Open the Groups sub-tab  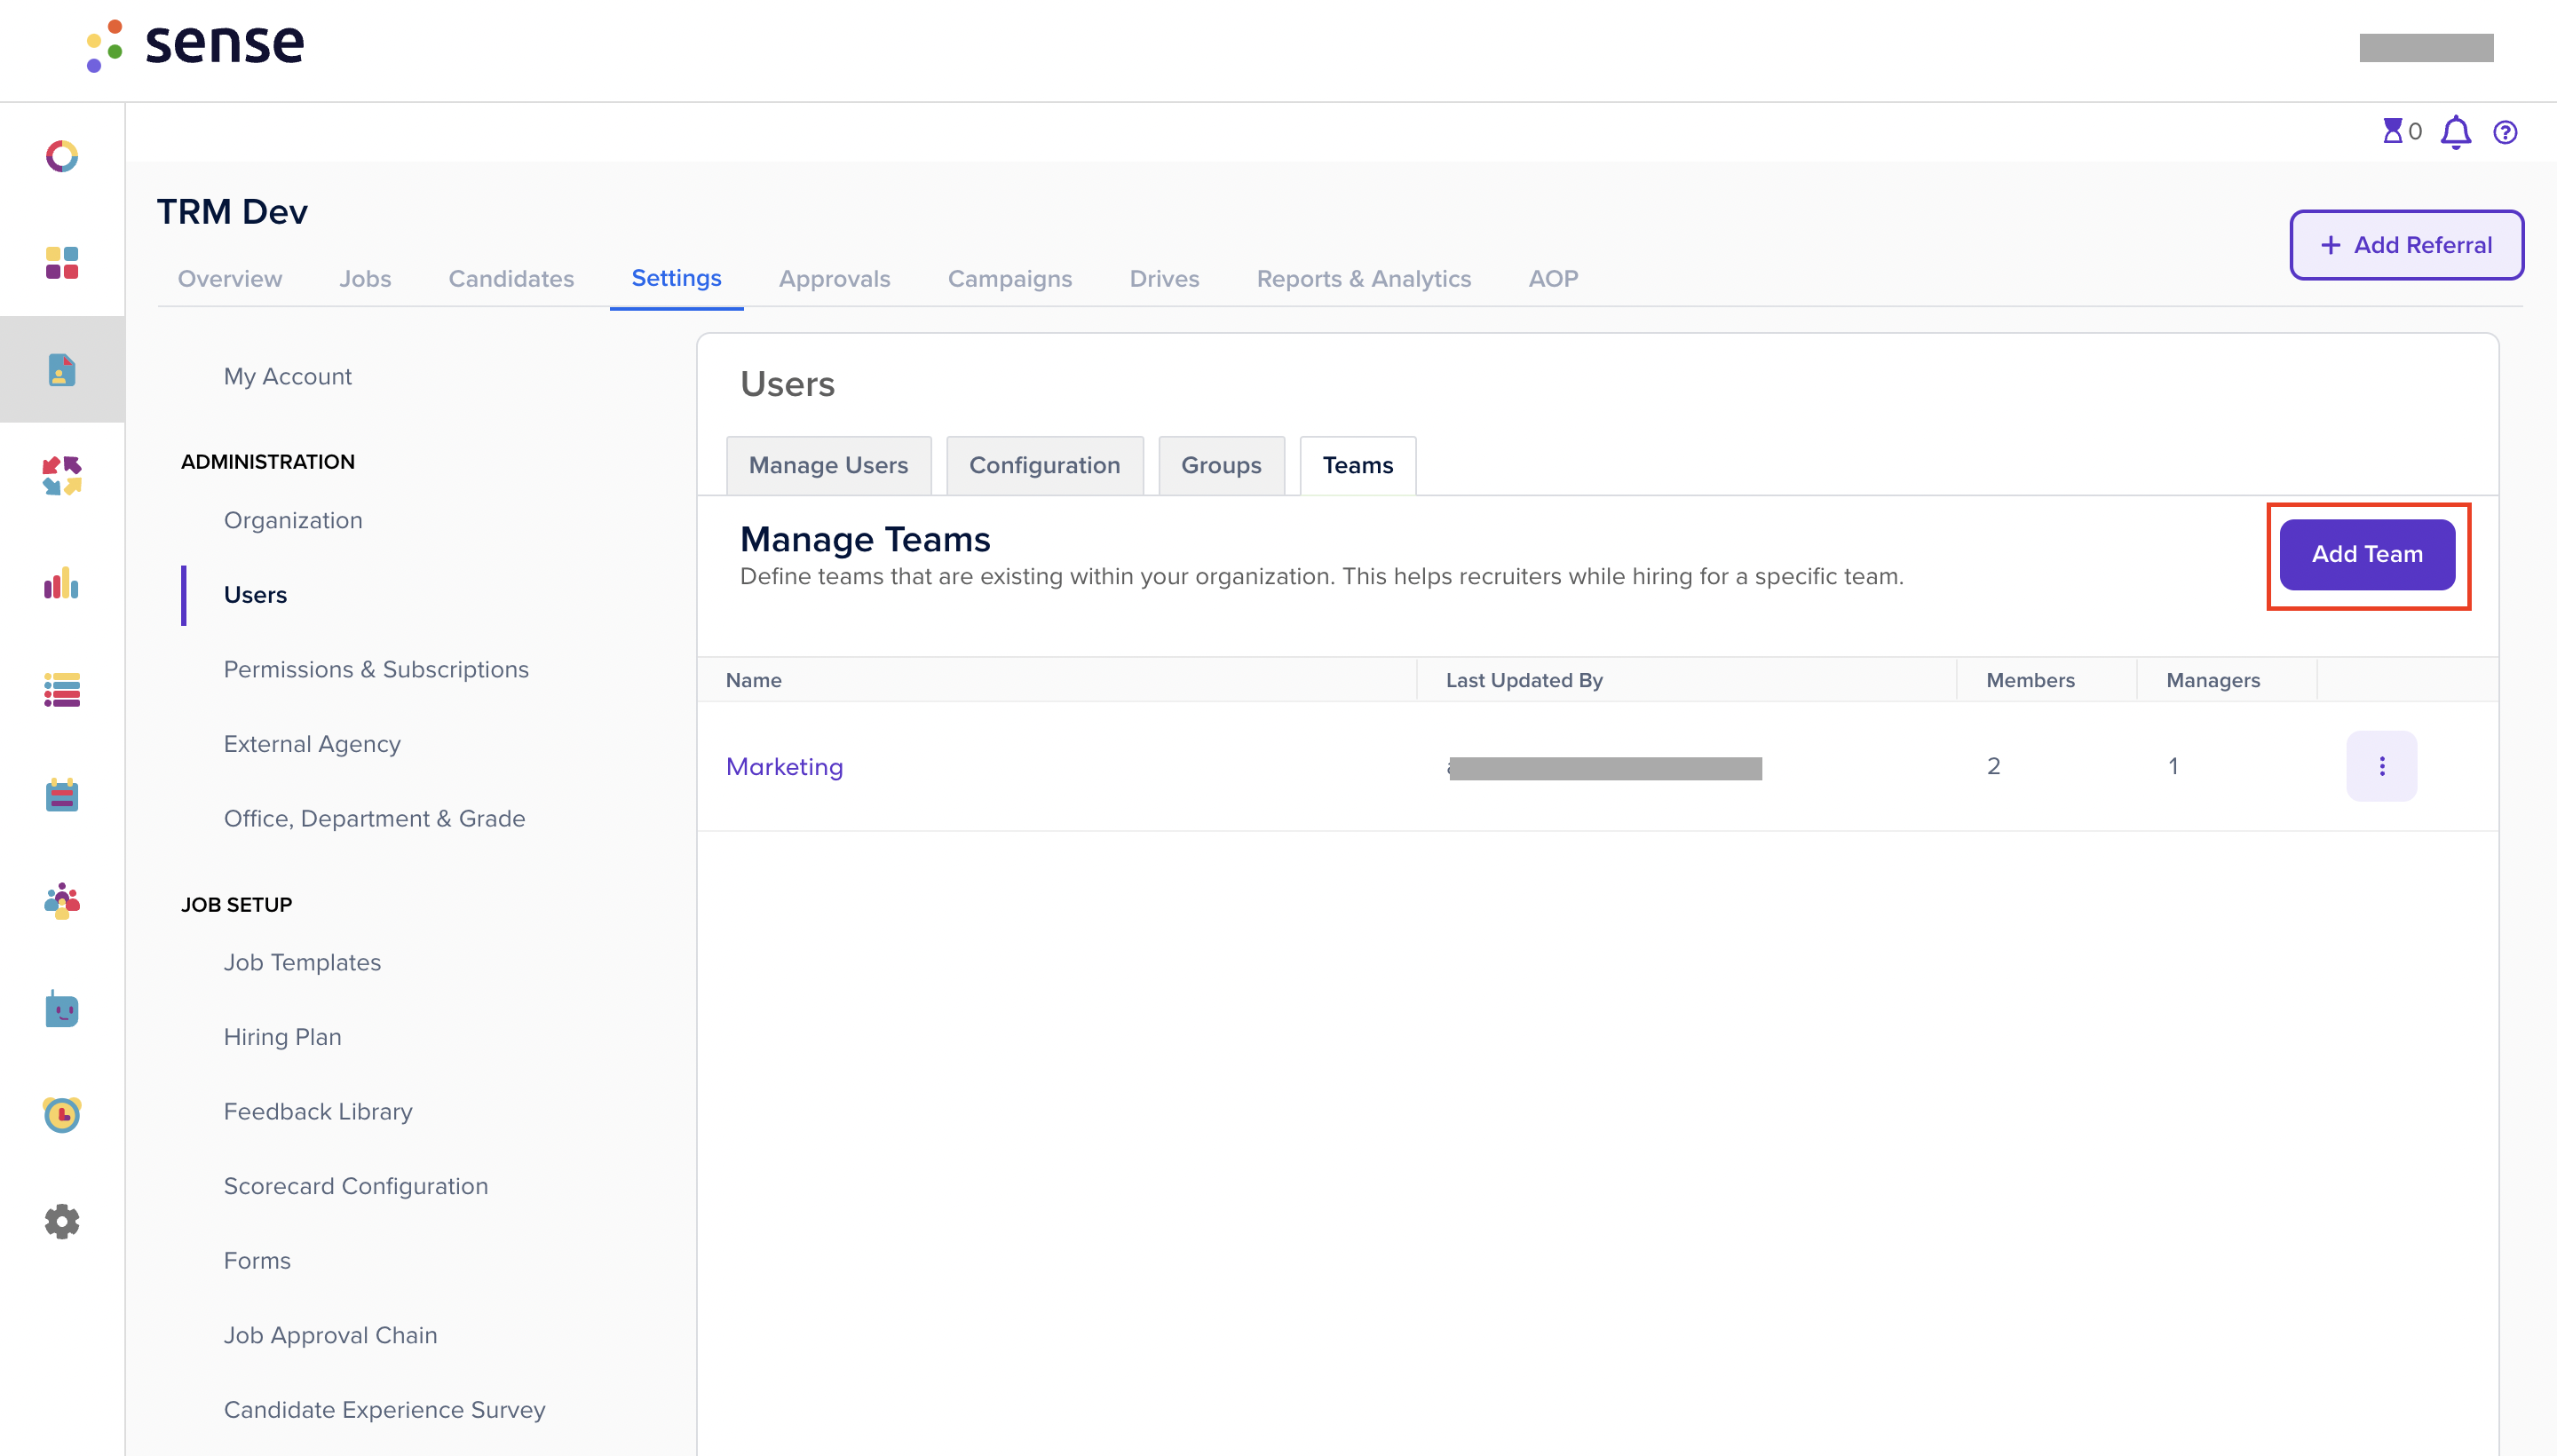click(1221, 465)
